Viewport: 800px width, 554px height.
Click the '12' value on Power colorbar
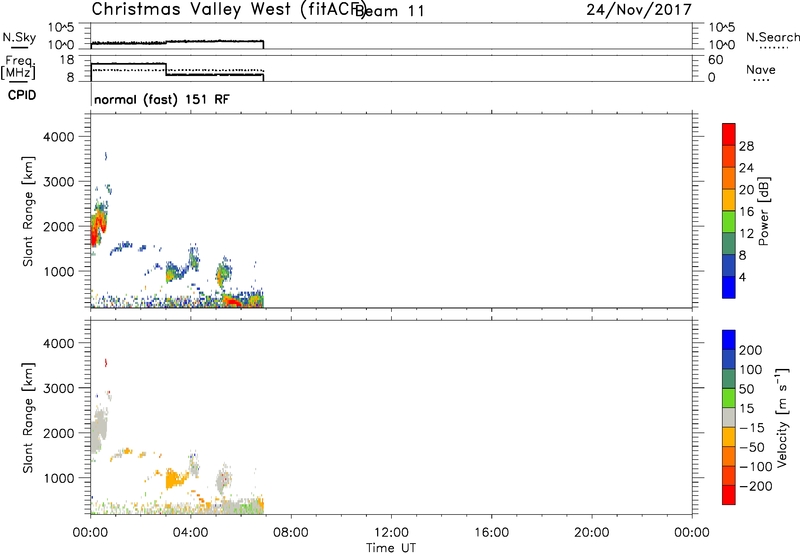746,234
